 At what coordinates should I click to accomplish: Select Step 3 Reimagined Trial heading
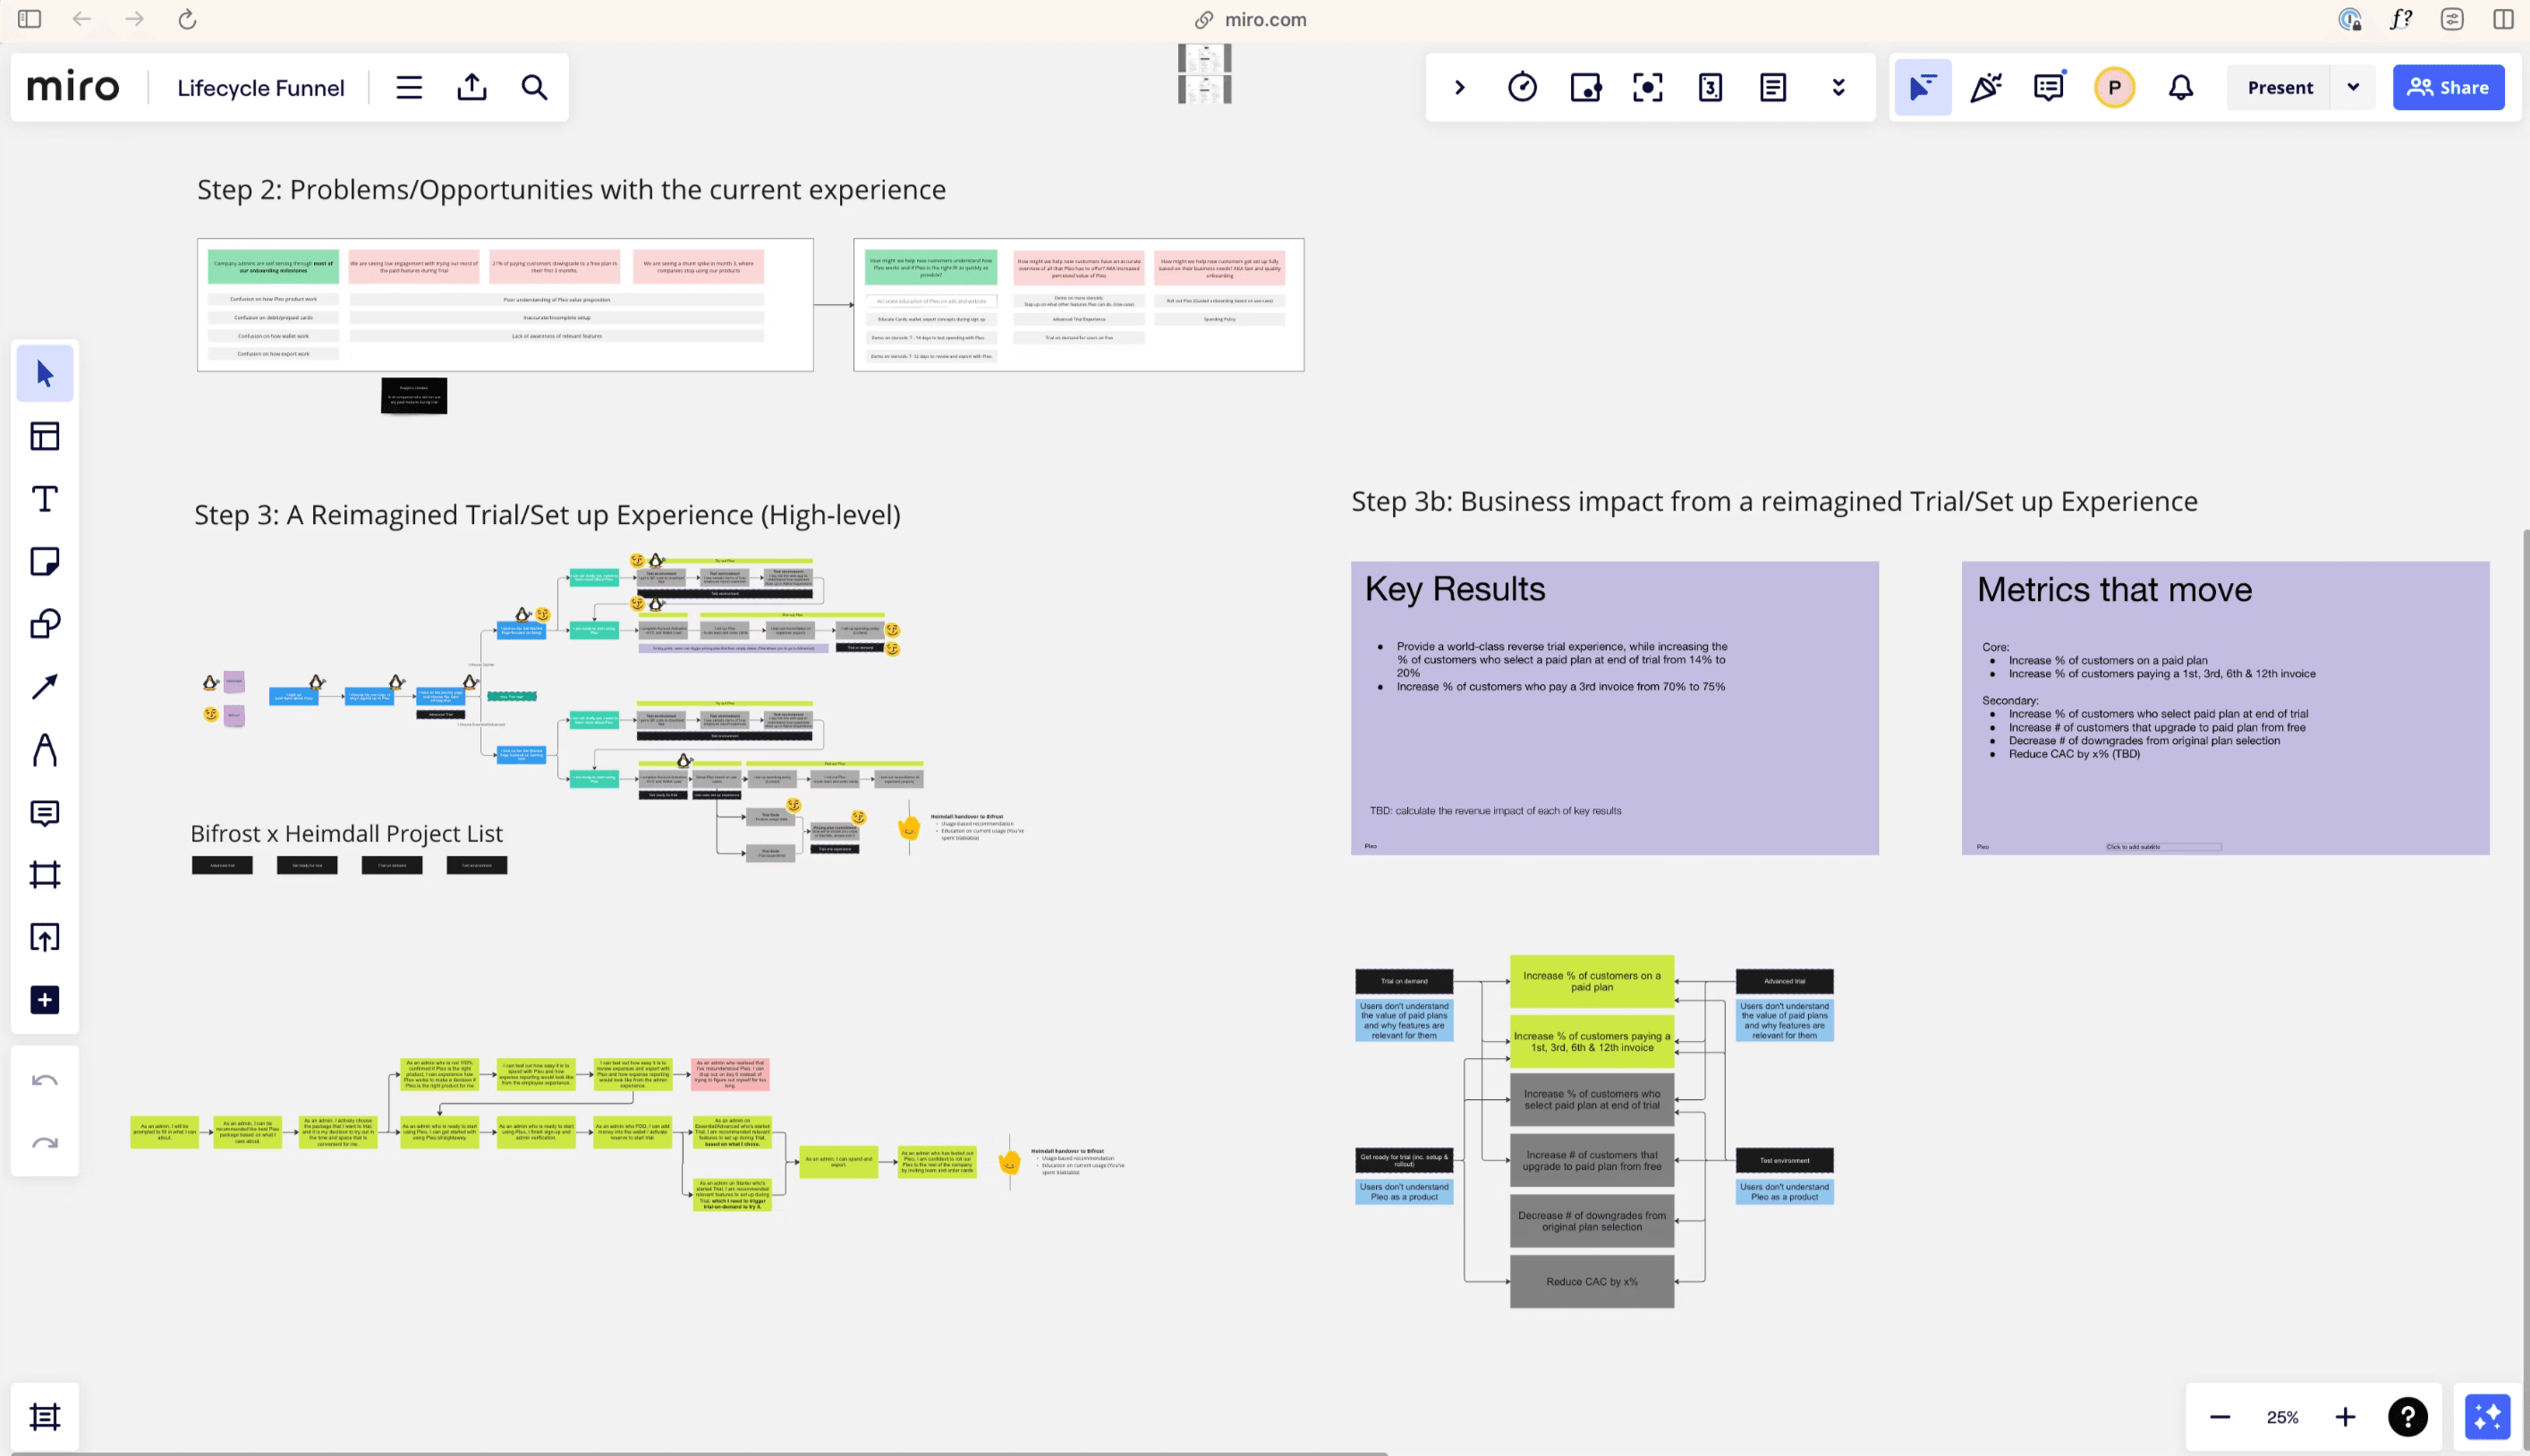547,515
